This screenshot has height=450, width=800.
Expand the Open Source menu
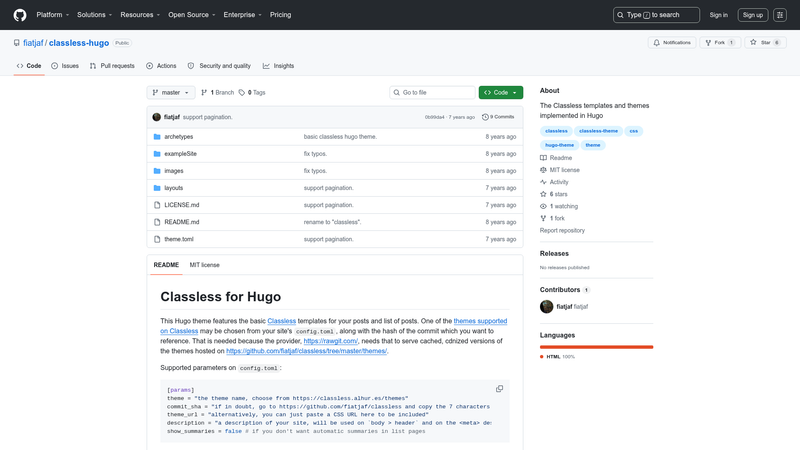coord(192,15)
